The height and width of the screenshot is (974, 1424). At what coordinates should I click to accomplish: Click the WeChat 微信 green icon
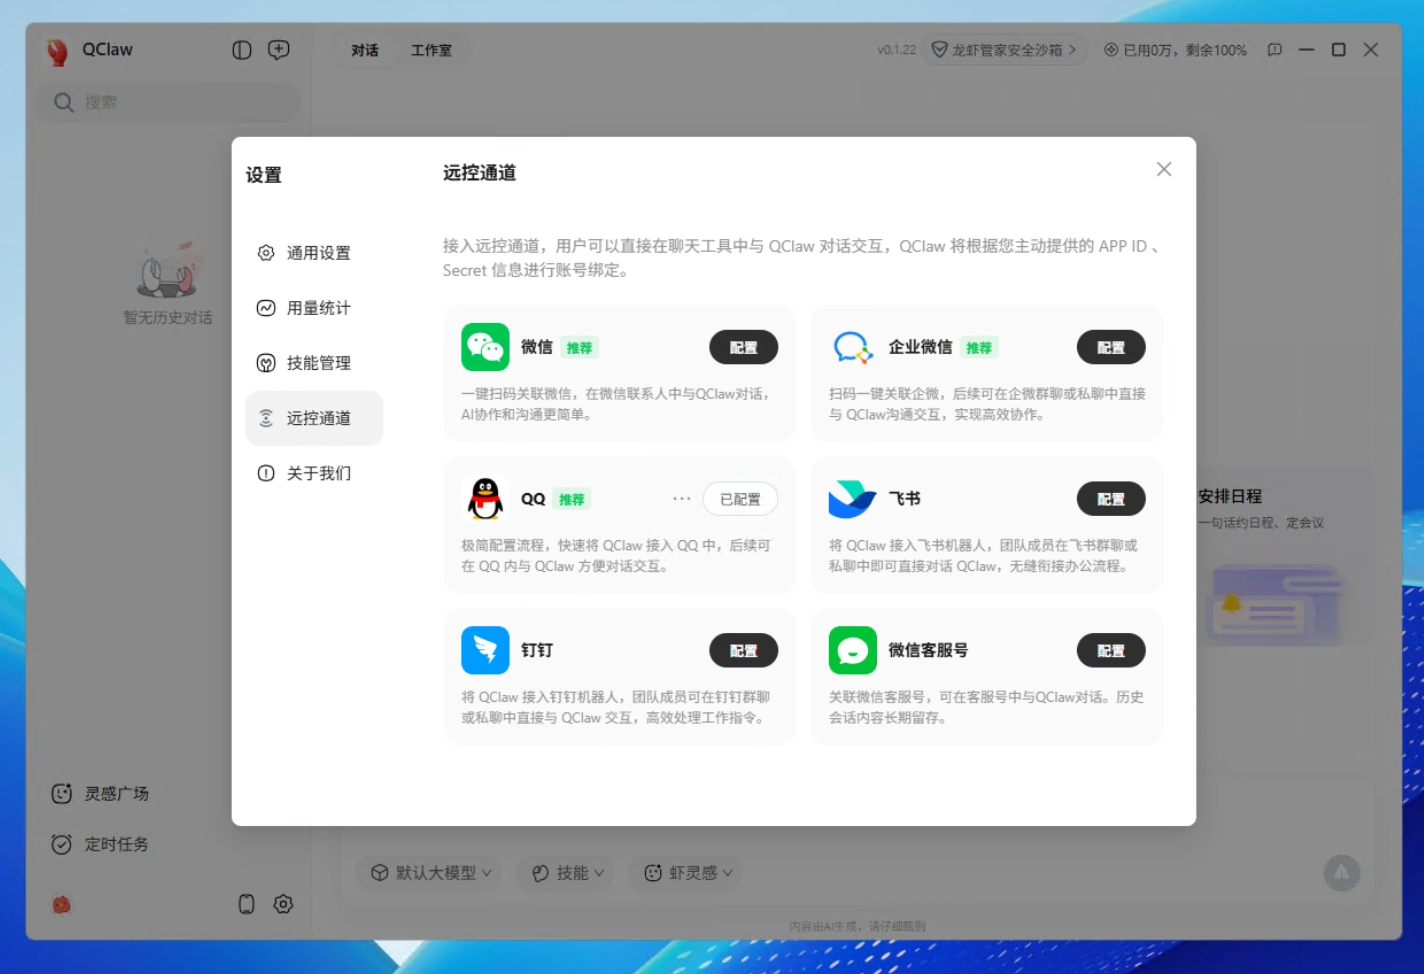[485, 347]
